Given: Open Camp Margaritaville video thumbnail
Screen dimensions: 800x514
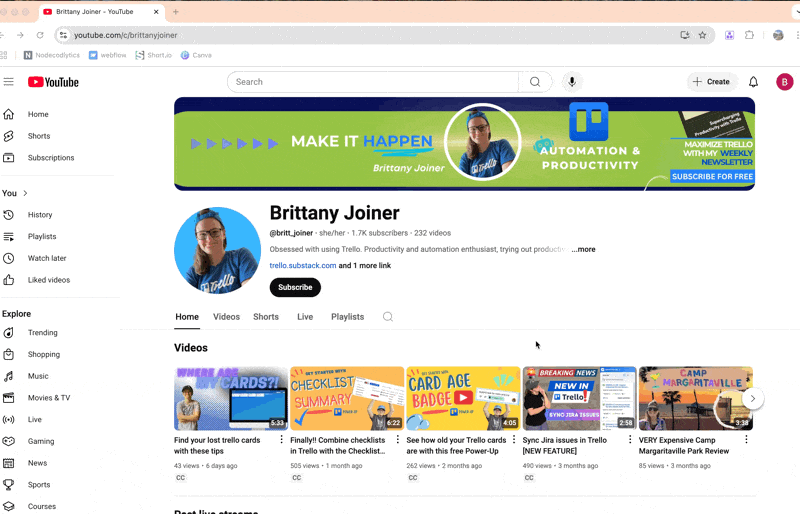Looking at the screenshot, I should pyautogui.click(x=696, y=399).
